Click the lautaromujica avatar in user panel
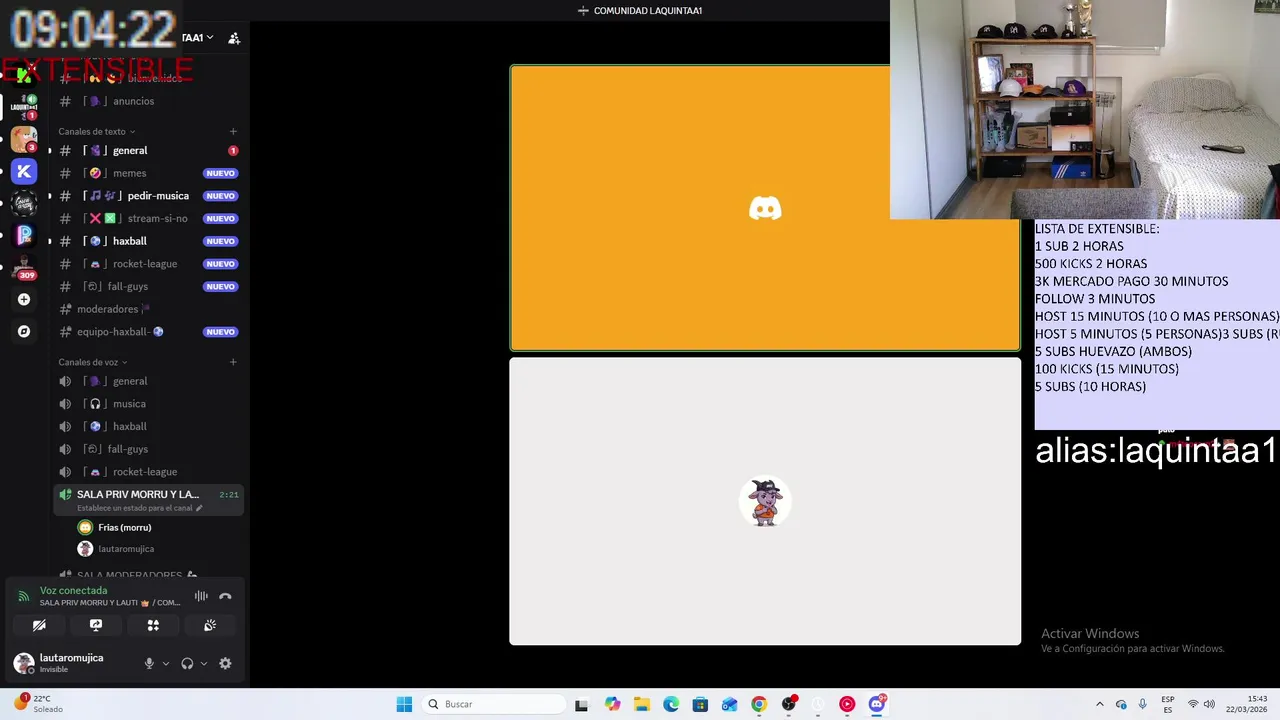 [23, 663]
